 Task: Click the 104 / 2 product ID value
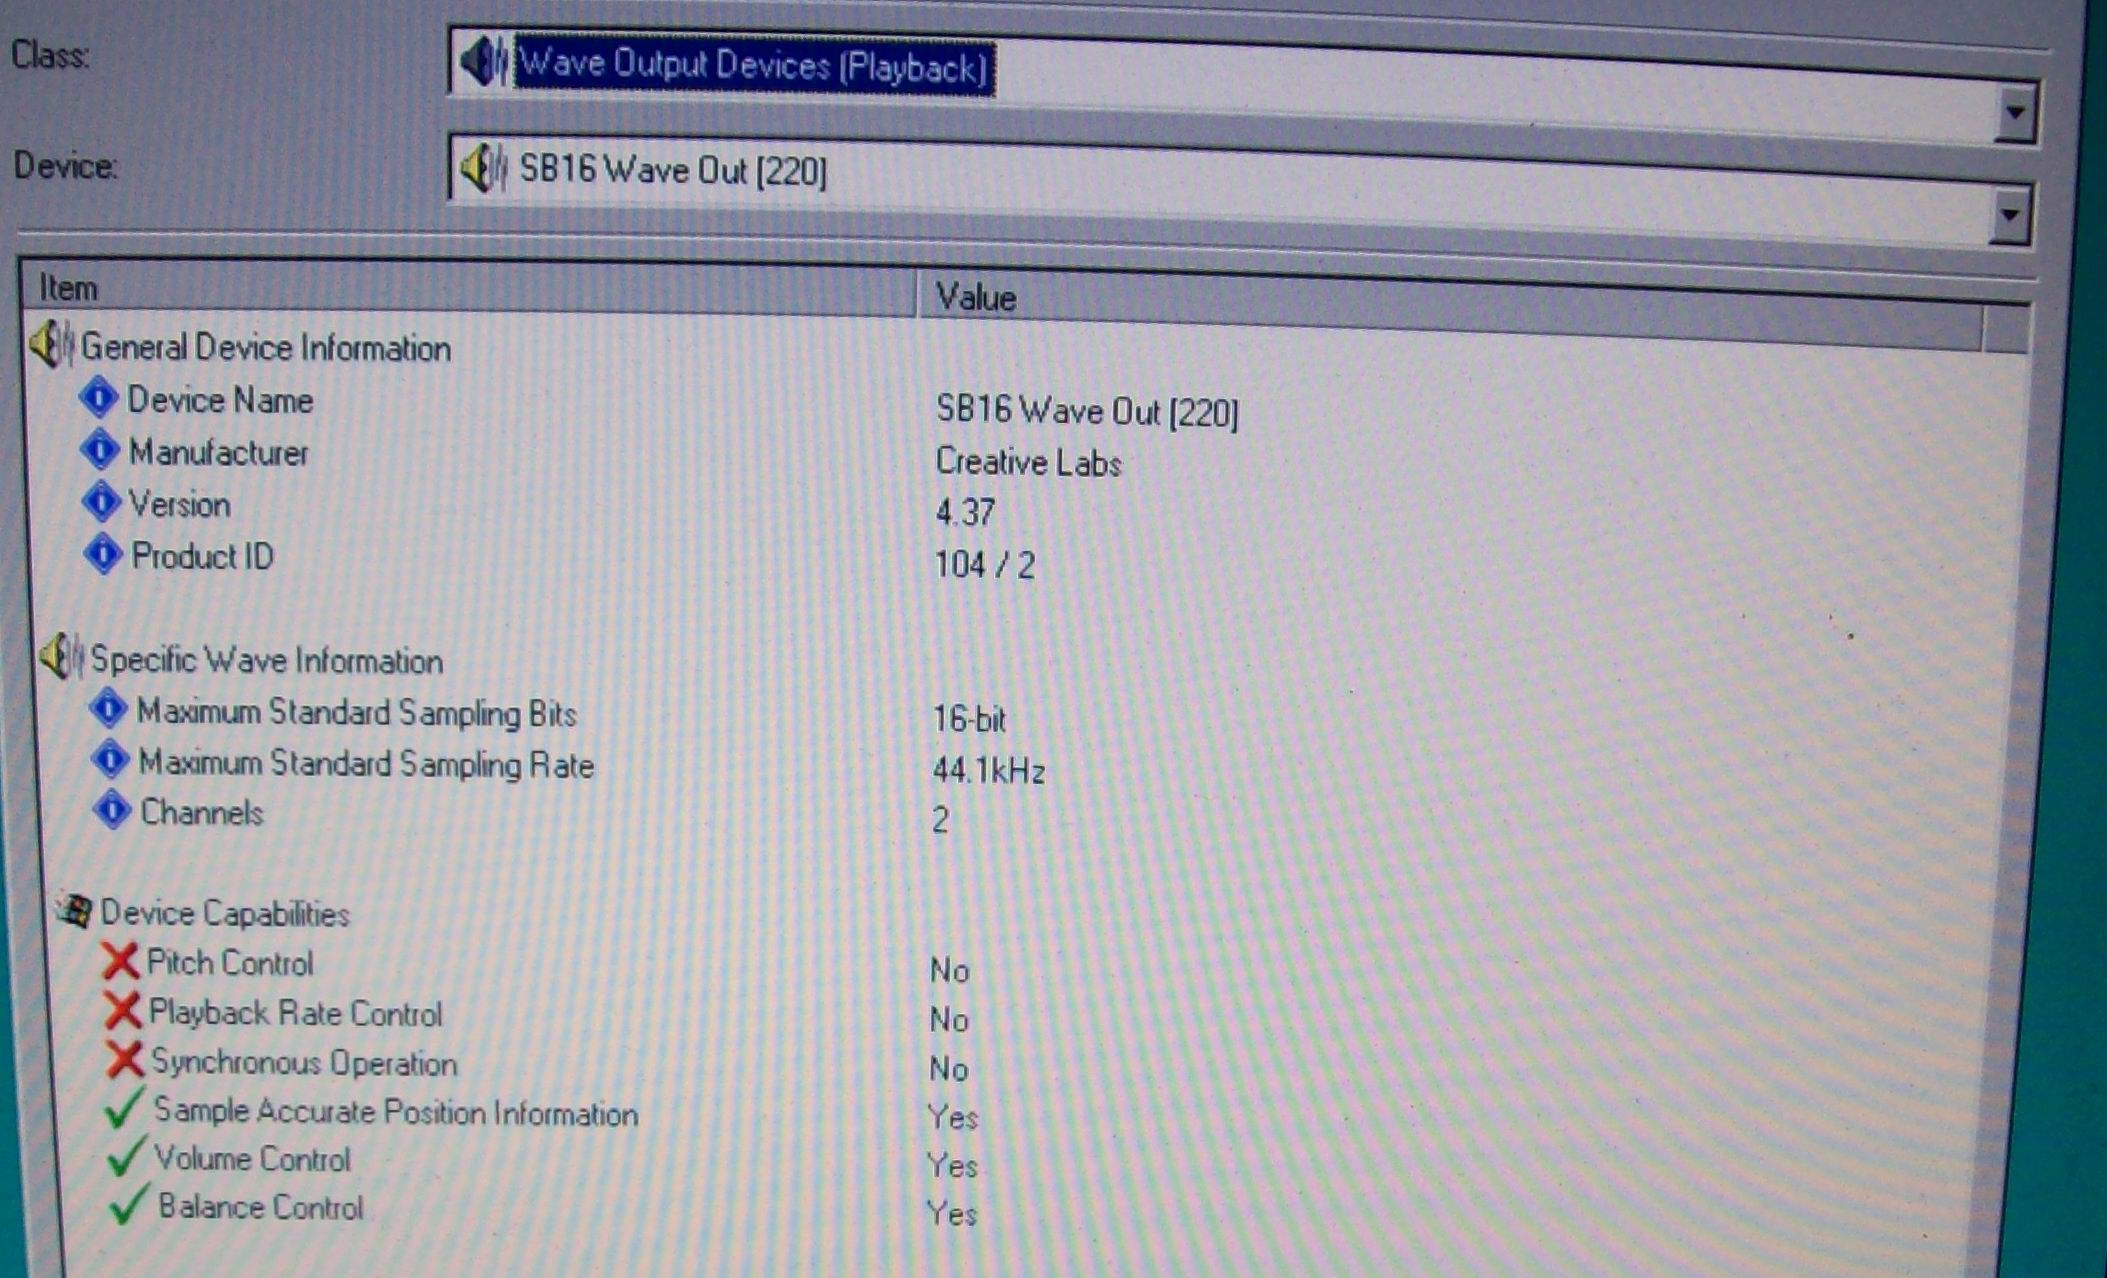[985, 566]
